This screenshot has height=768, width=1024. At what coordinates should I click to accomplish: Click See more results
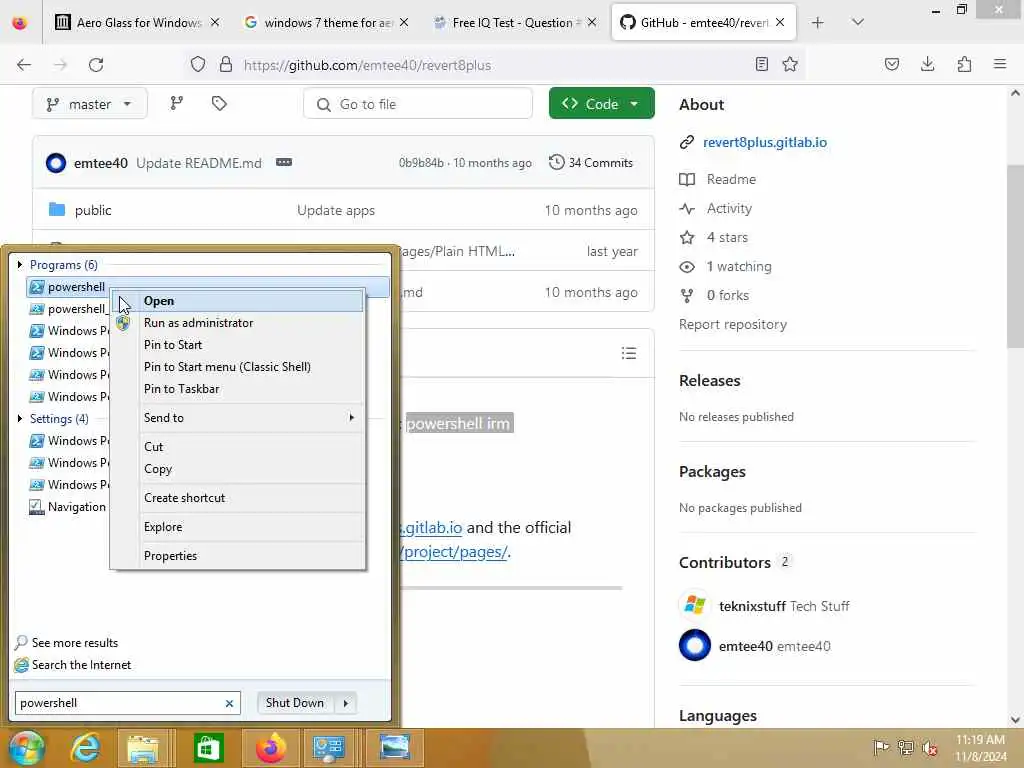pos(74,643)
